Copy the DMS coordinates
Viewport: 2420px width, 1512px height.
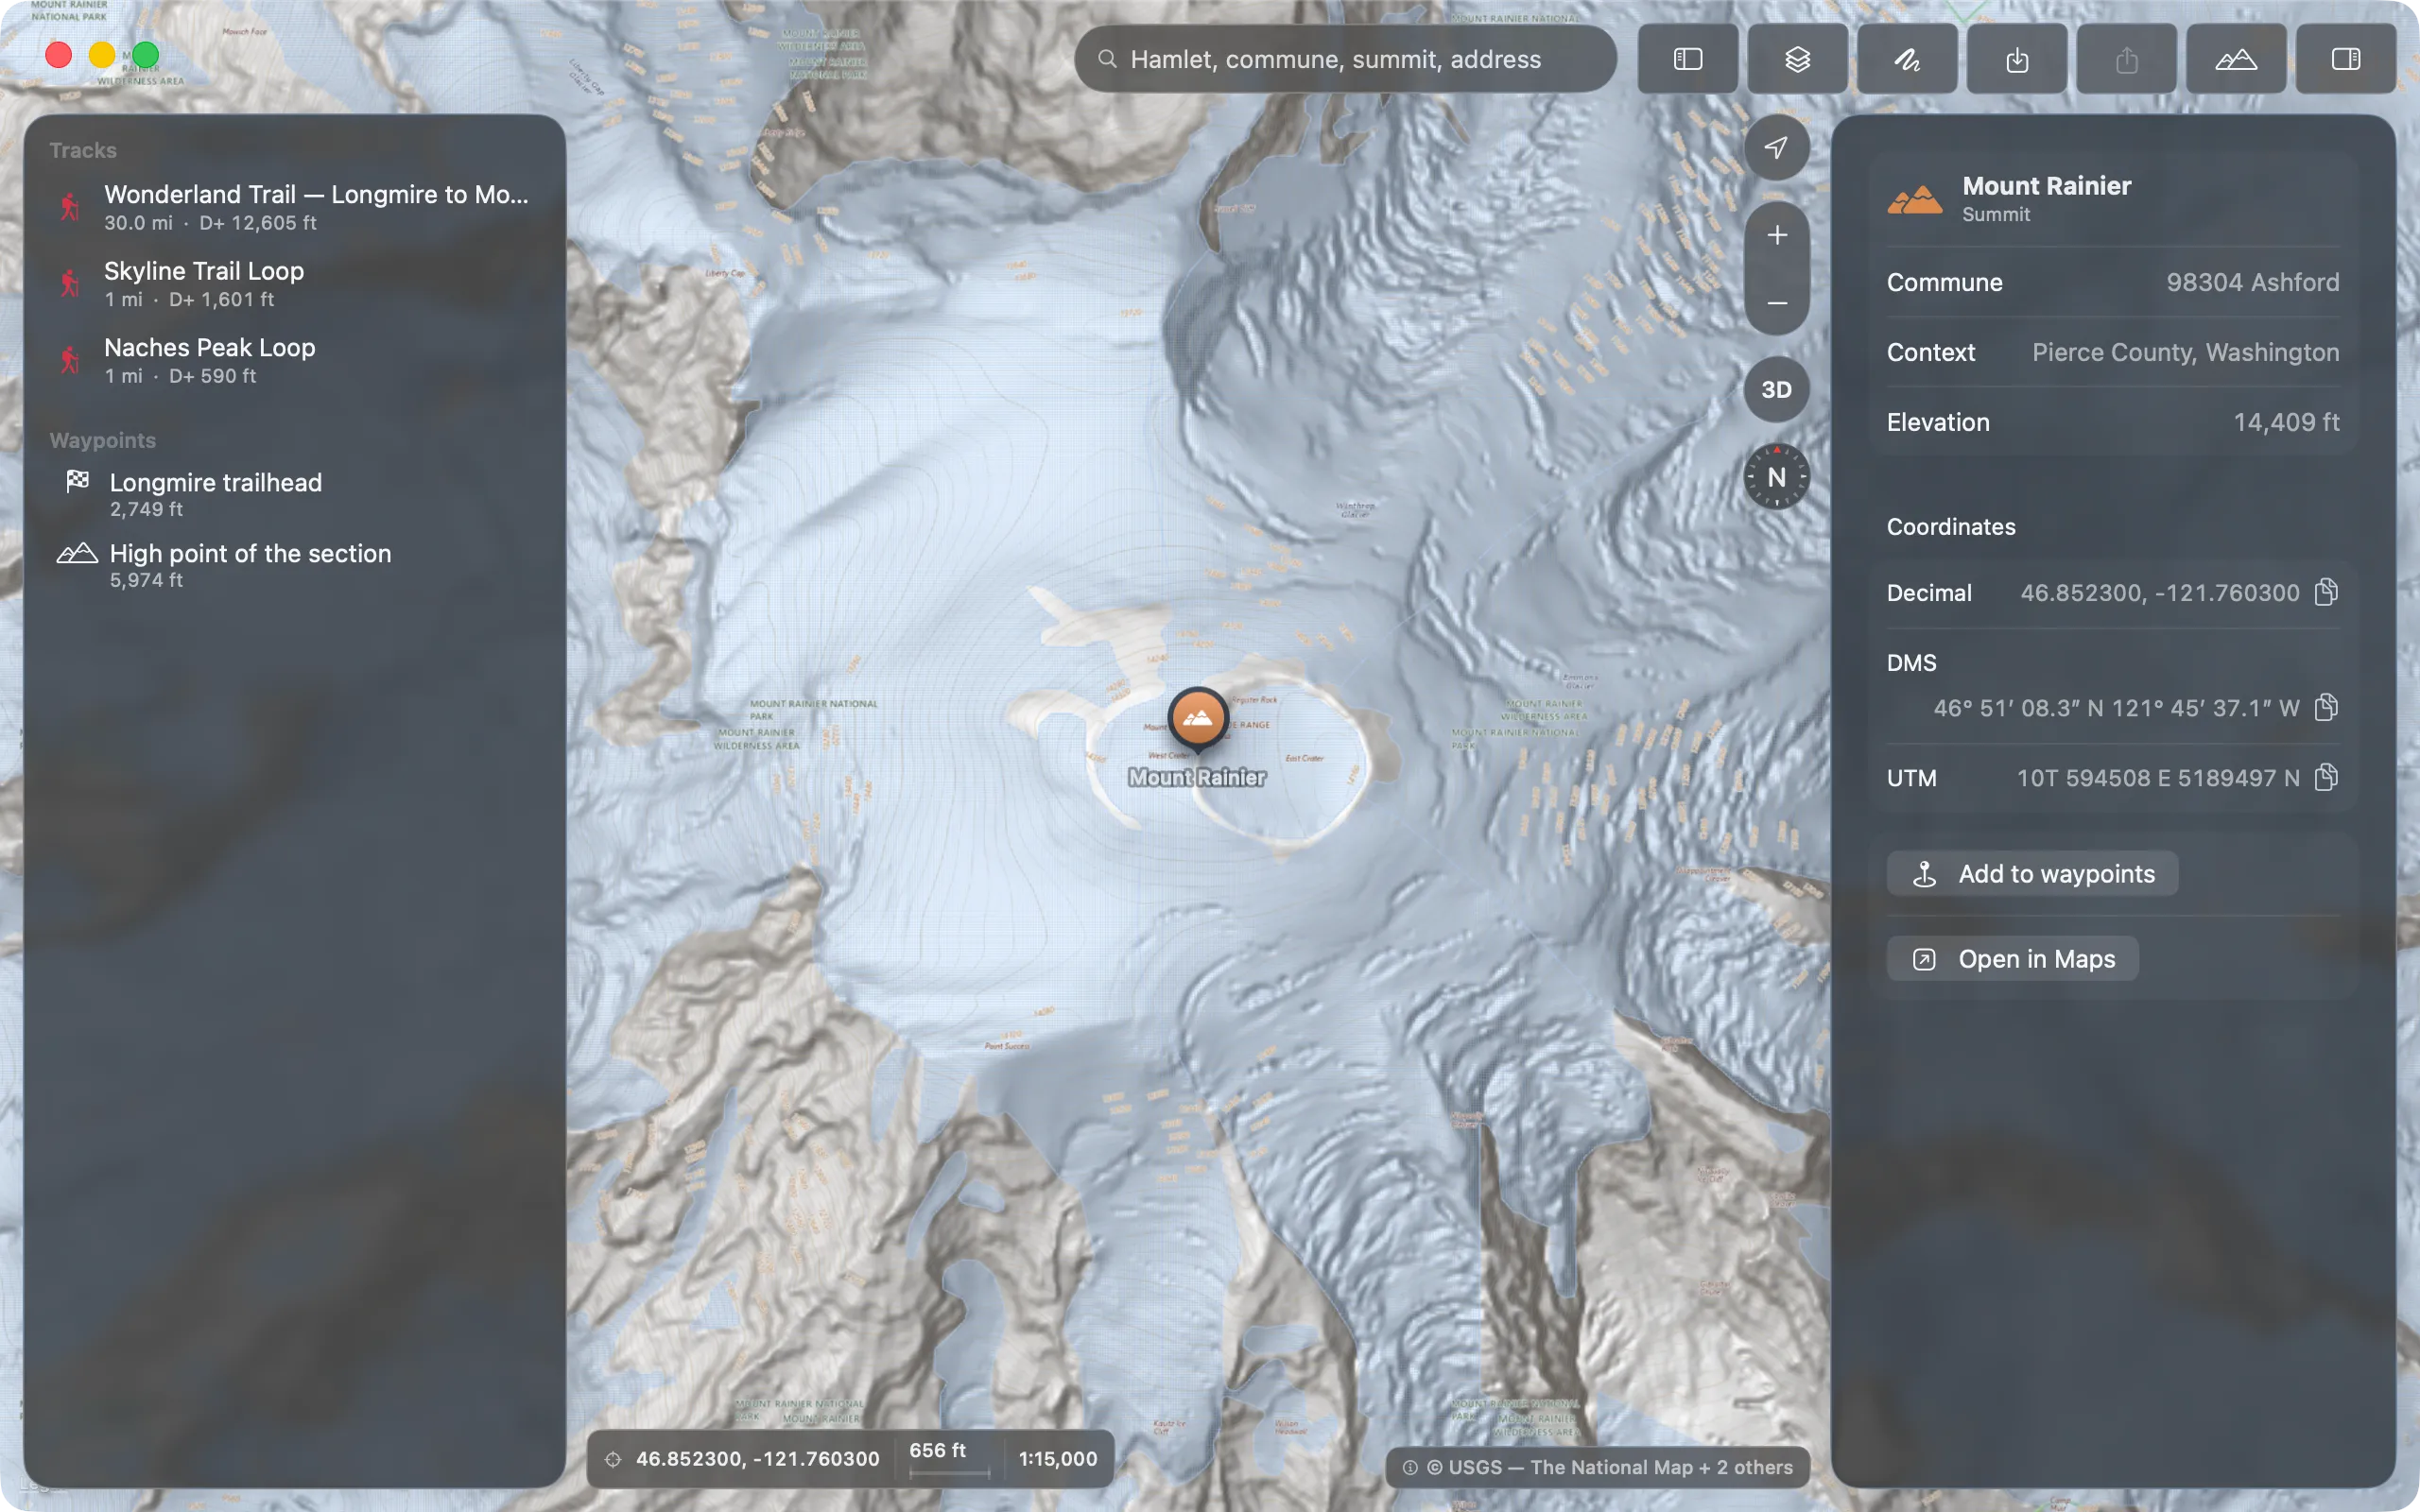2327,708
